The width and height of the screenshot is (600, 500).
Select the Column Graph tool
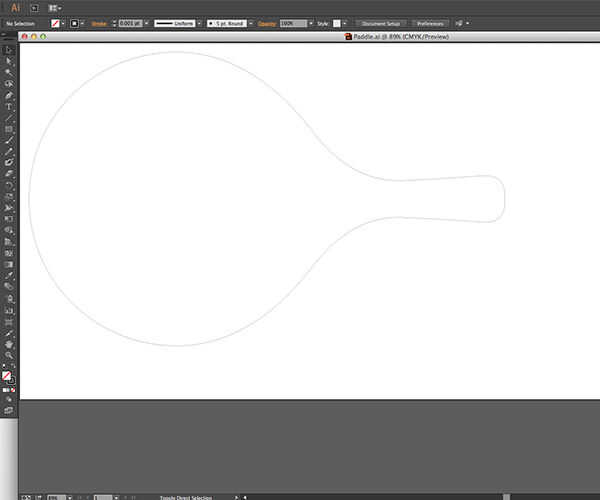point(8,310)
